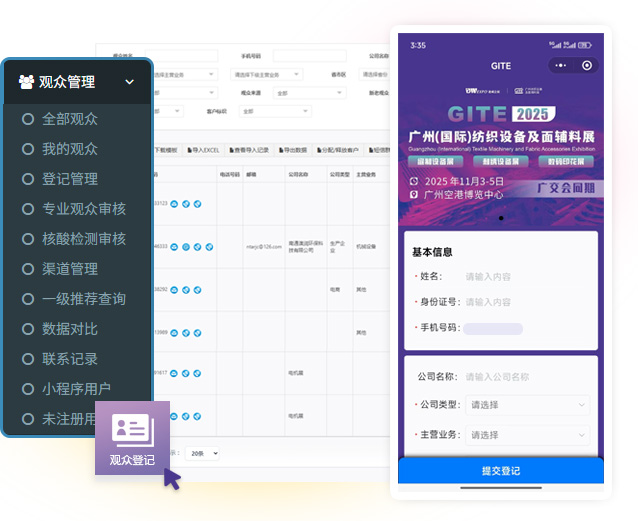The height and width of the screenshot is (521, 638).
Task: Select the 我的观众 radio item
Action: [28, 149]
